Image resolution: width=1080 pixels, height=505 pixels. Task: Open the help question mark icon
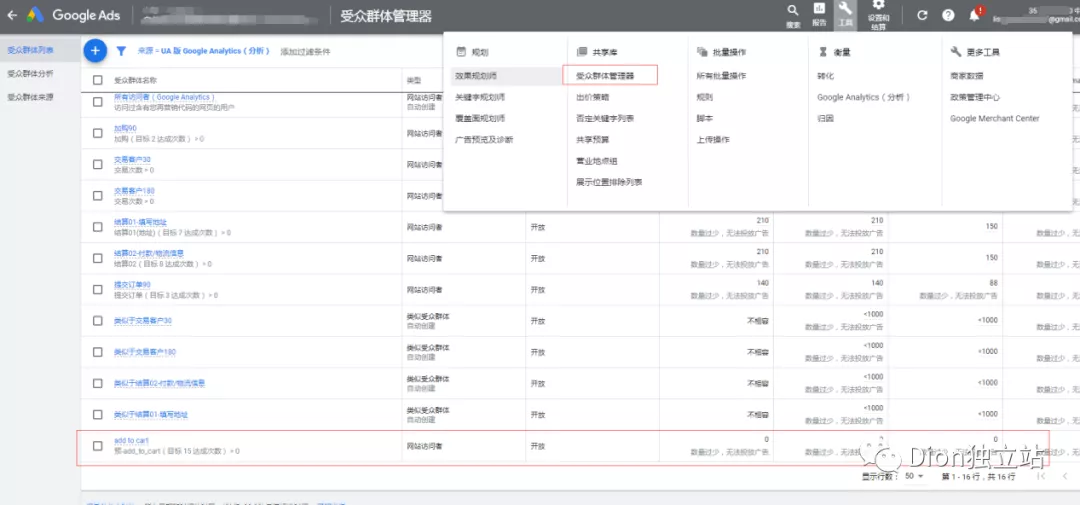point(948,15)
